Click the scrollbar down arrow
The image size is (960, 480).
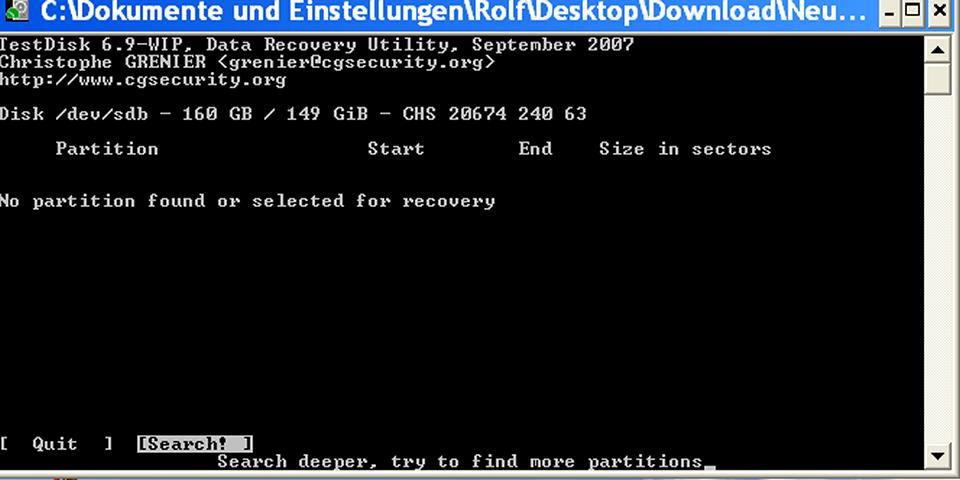[939, 456]
